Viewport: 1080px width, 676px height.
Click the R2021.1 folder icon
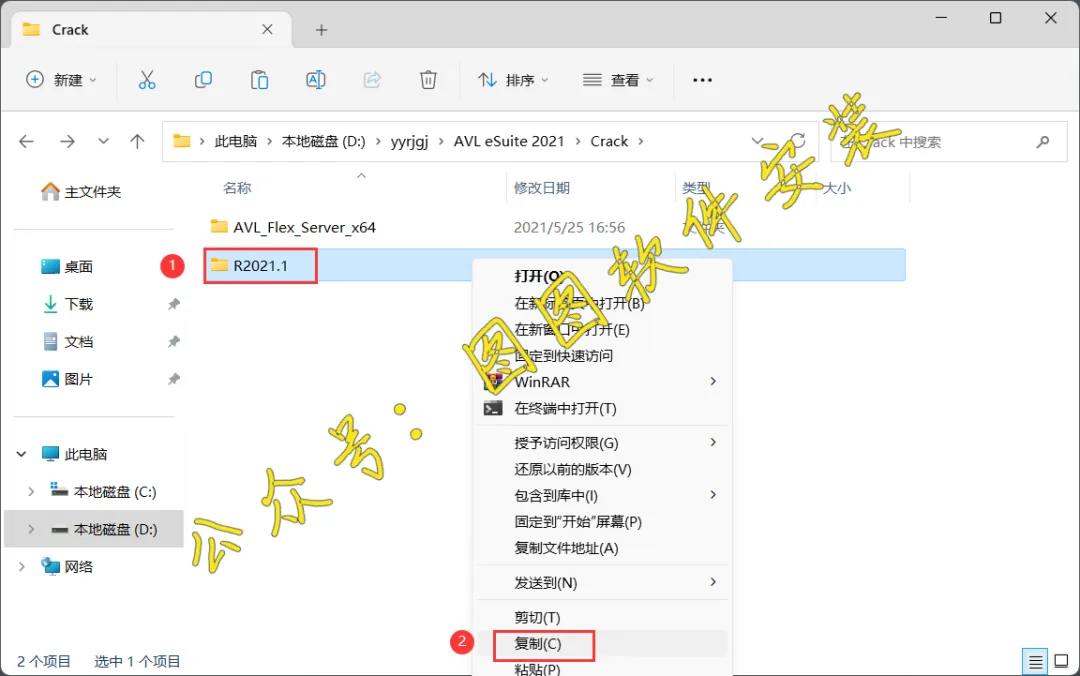(x=219, y=265)
